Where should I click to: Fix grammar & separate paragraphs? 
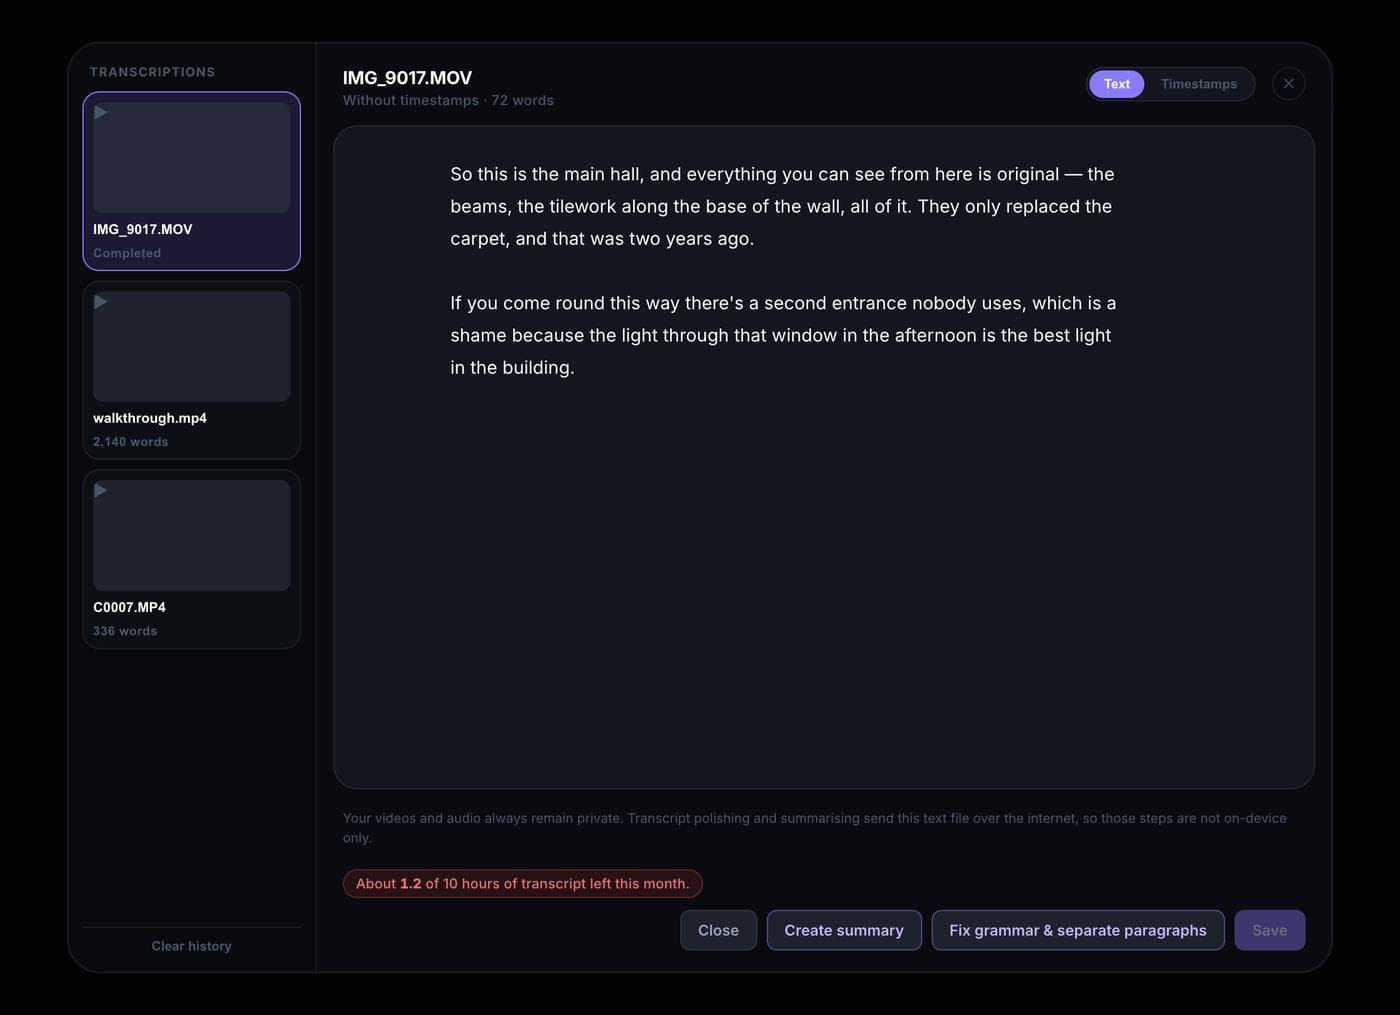(1078, 930)
